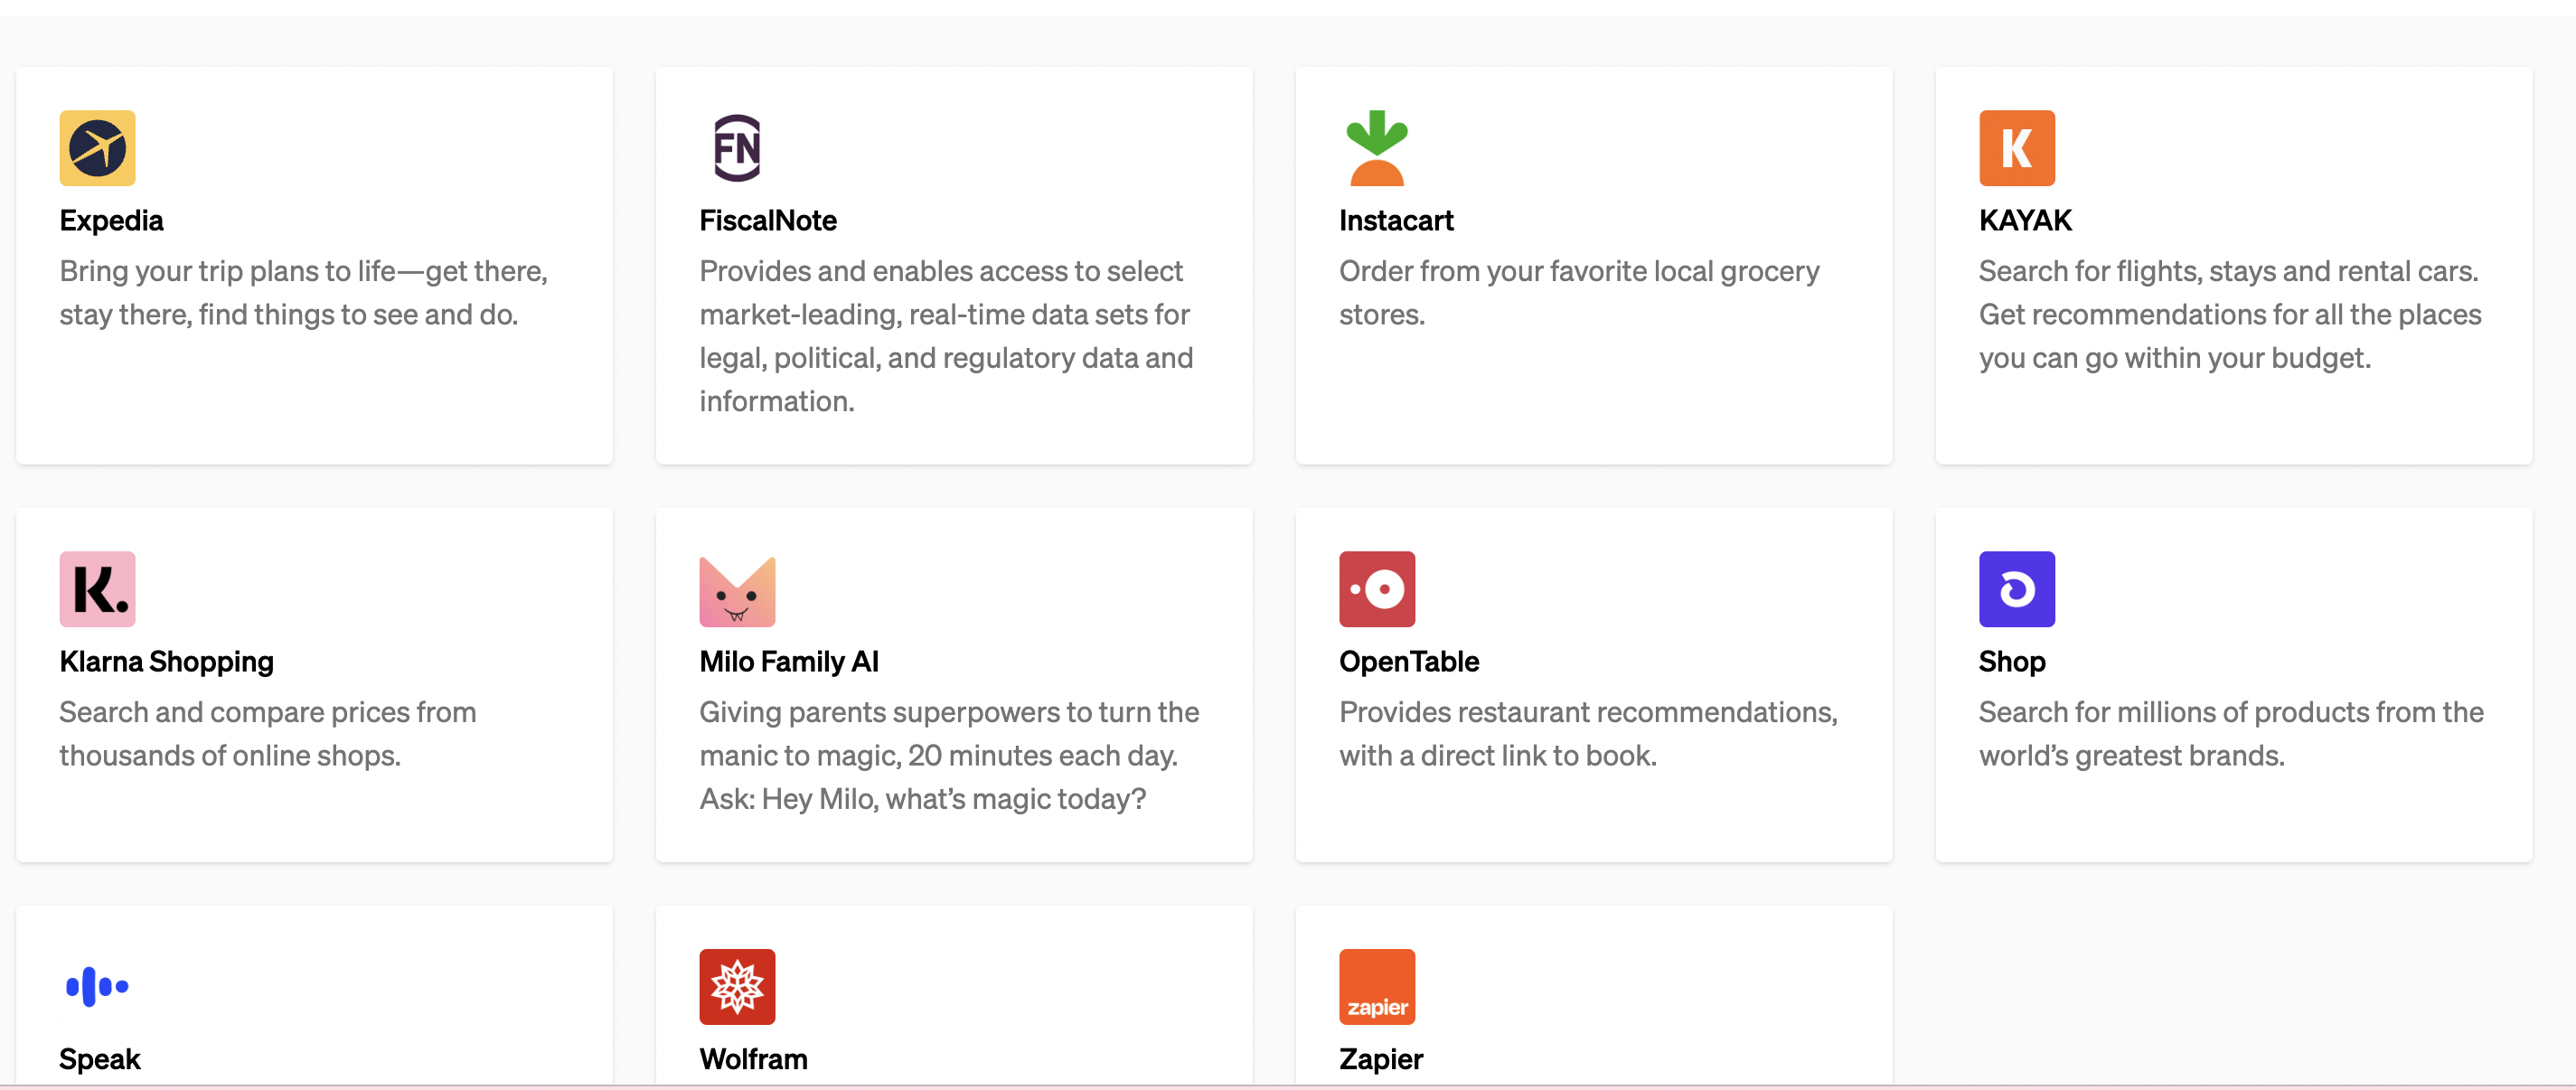
Task: Select the KAYAK card description
Action: [x=2229, y=314]
